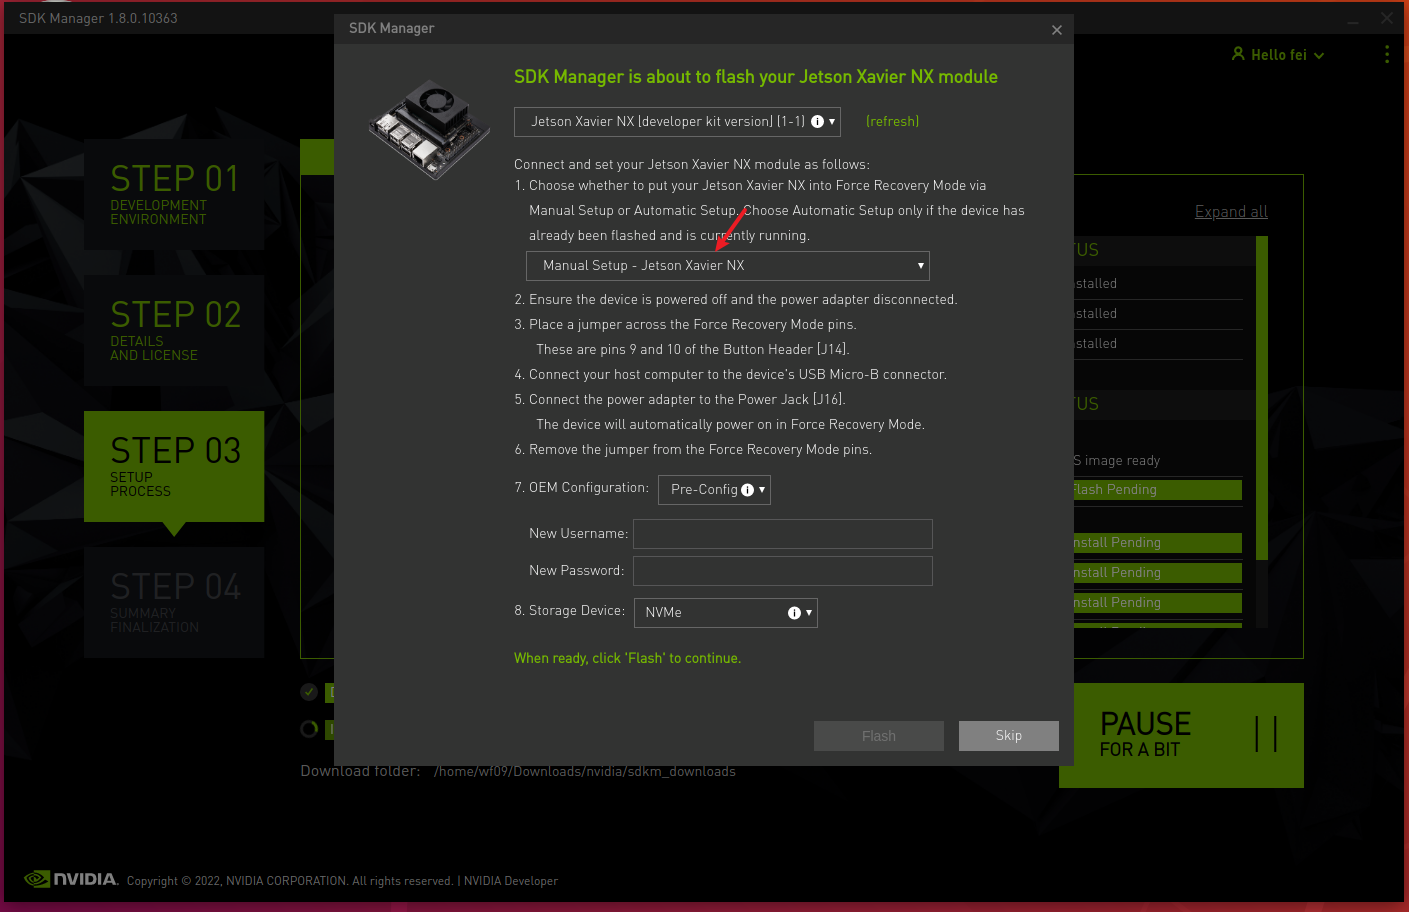
Task: Focus the New Password field
Action: (782, 571)
